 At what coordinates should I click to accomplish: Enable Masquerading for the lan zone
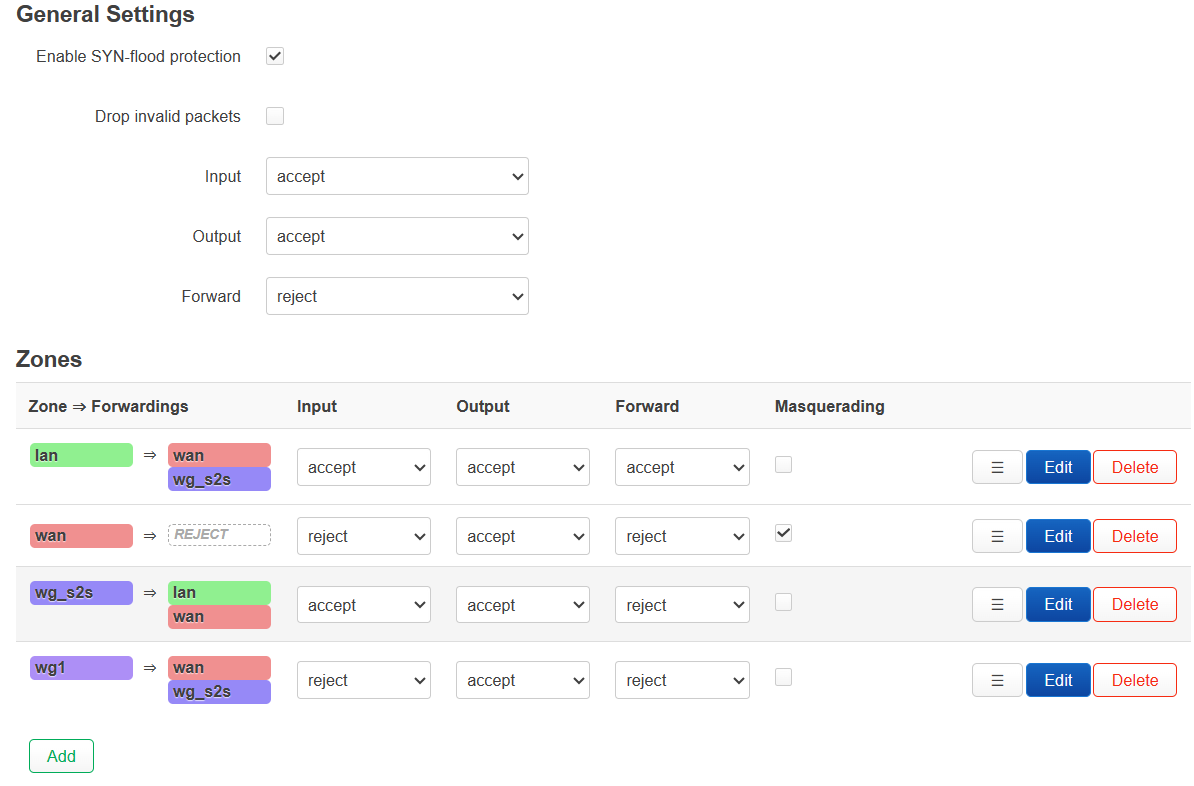click(x=784, y=464)
